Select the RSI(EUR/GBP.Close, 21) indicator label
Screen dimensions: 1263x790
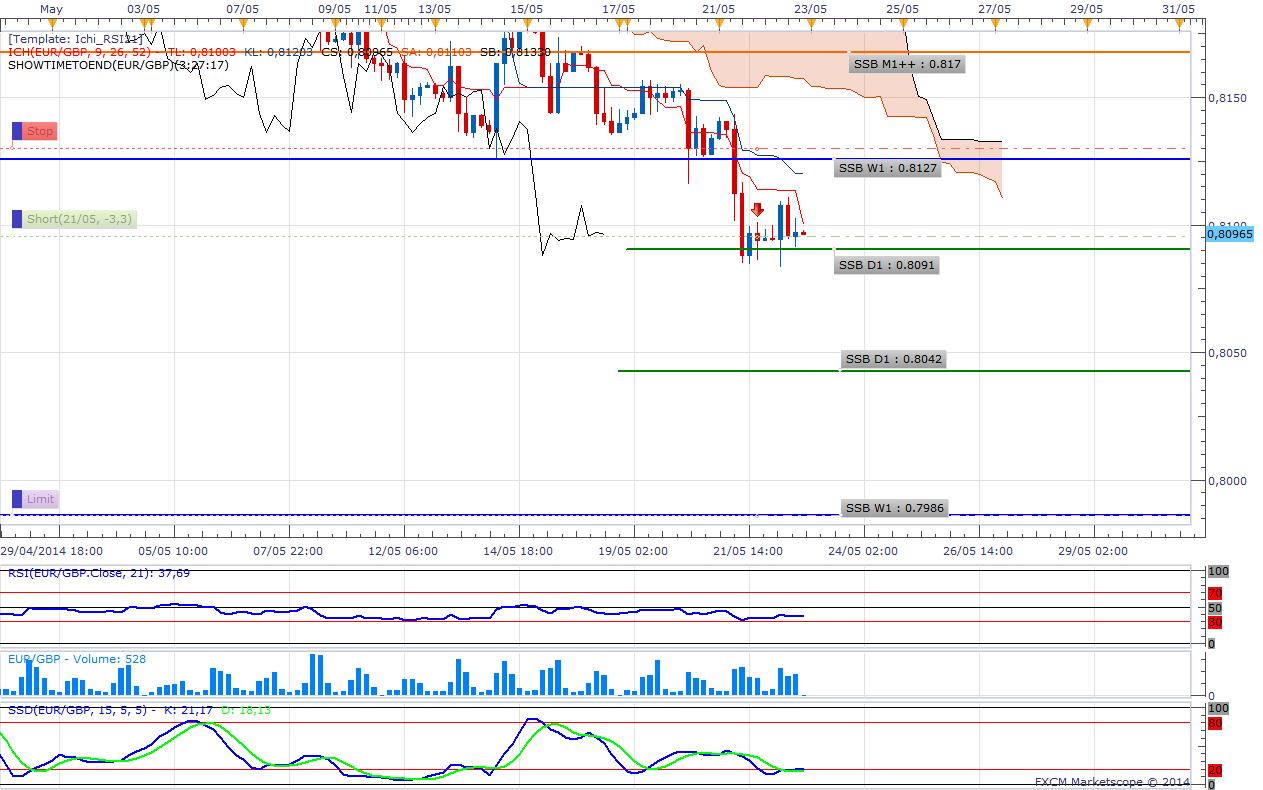[98, 573]
